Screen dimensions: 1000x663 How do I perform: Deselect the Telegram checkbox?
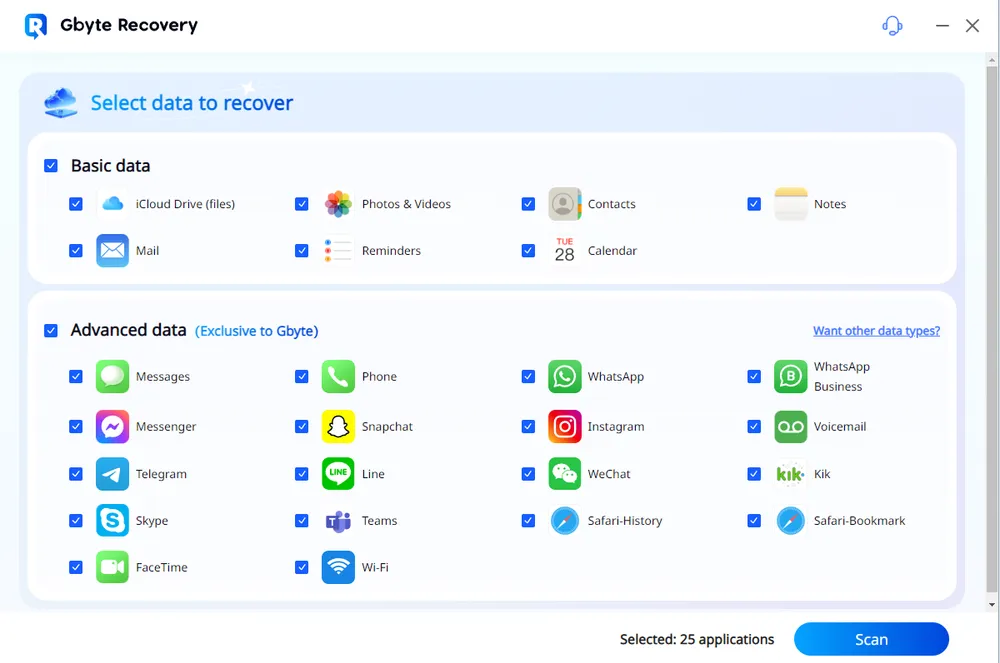[76, 474]
